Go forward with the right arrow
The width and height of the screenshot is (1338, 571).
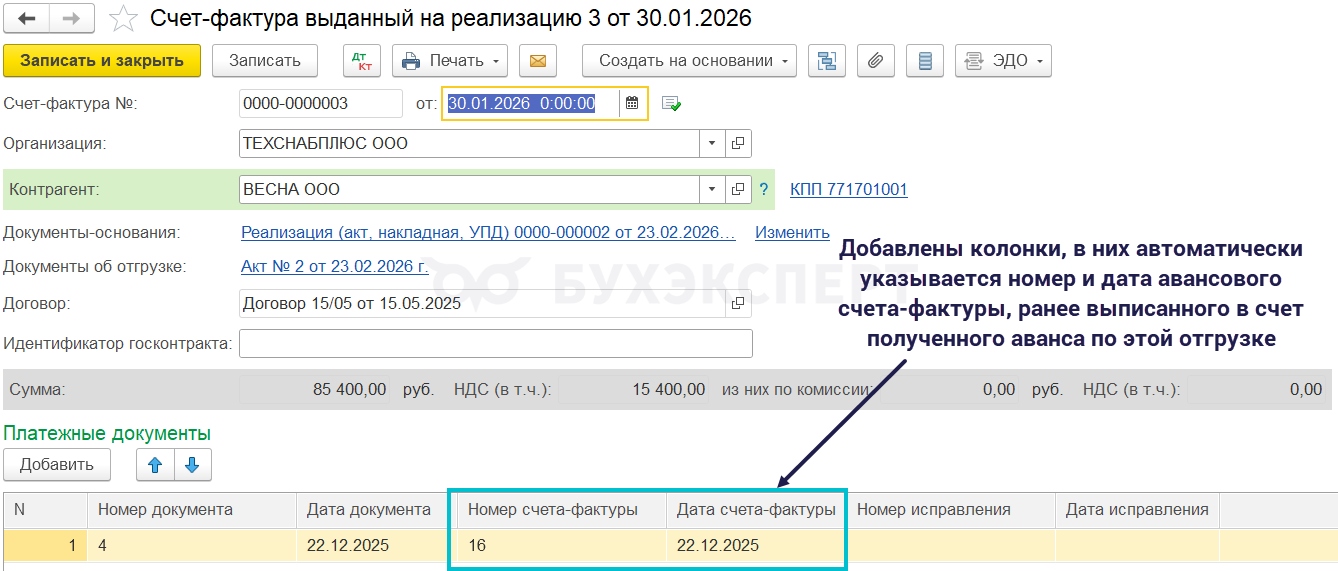click(73, 19)
